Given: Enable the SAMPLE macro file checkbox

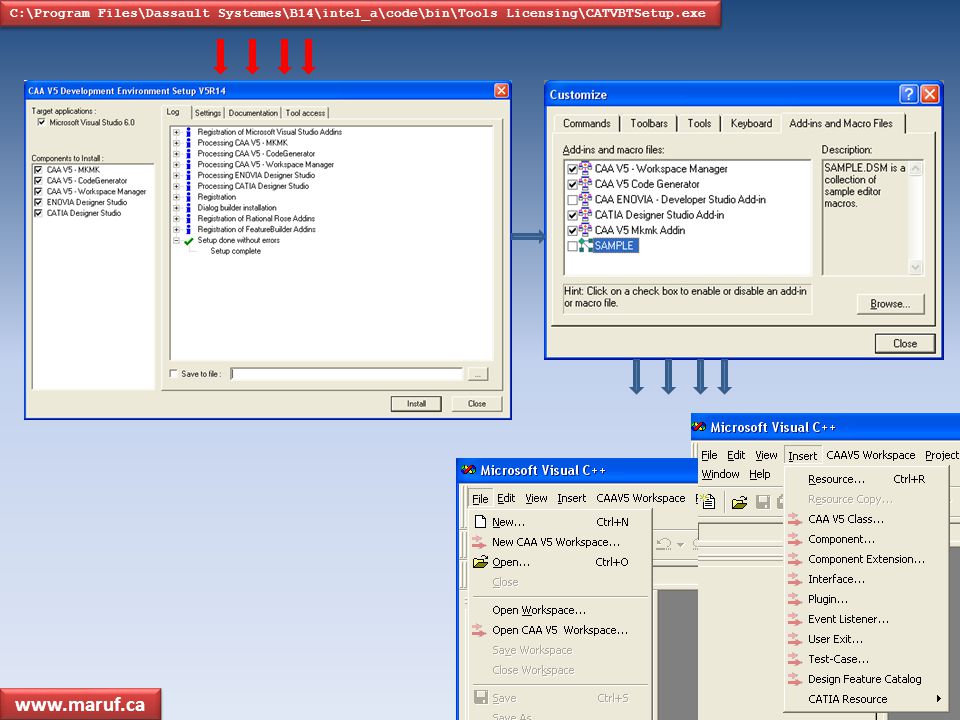Looking at the screenshot, I should point(572,246).
